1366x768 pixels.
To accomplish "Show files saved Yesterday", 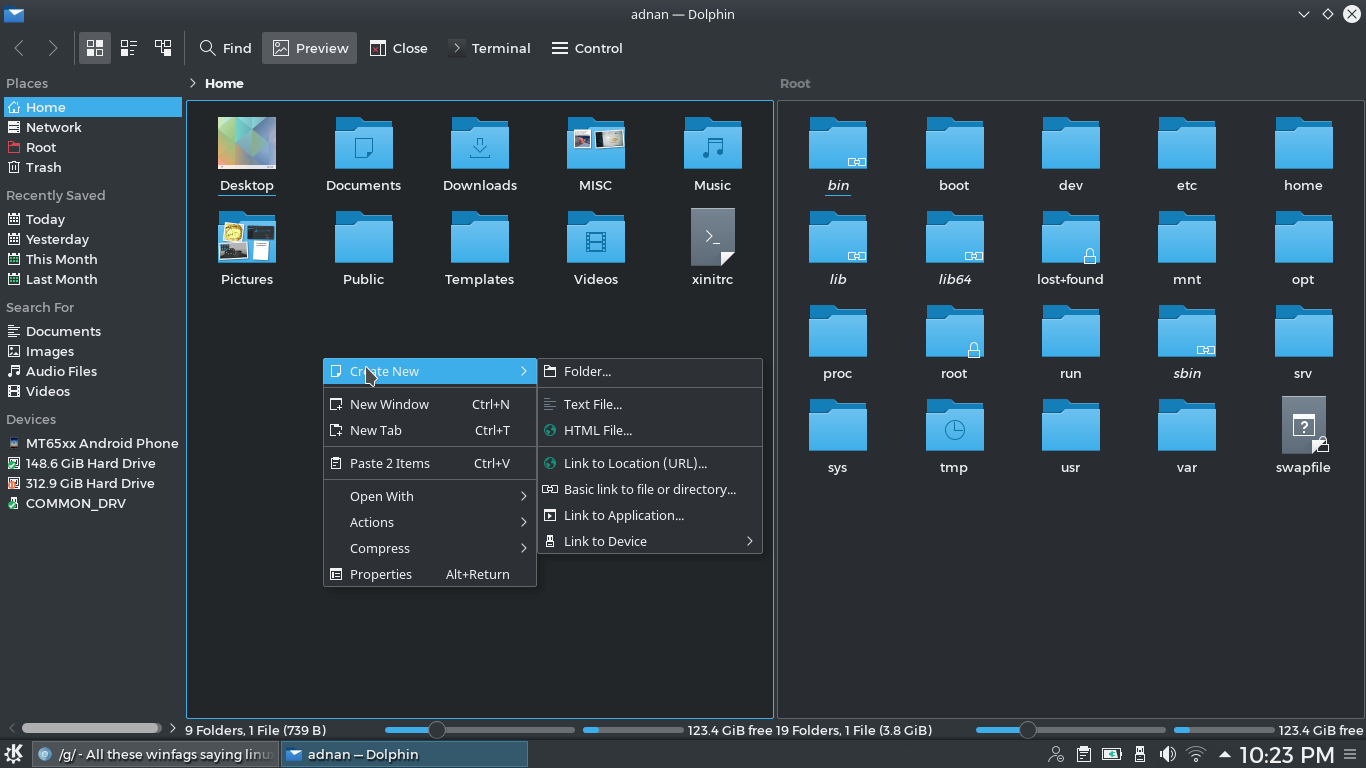I will [92, 239].
